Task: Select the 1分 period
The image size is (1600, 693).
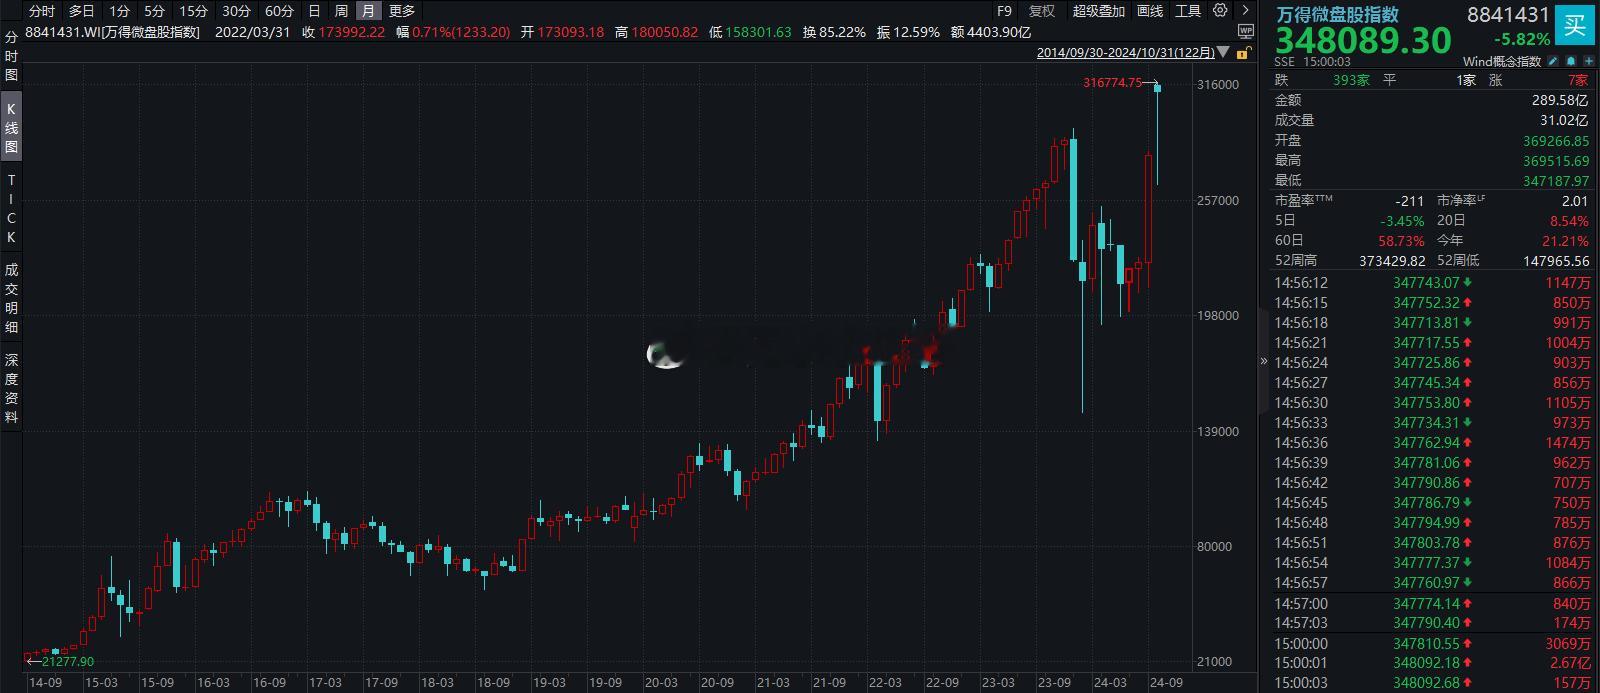Action: coord(119,11)
